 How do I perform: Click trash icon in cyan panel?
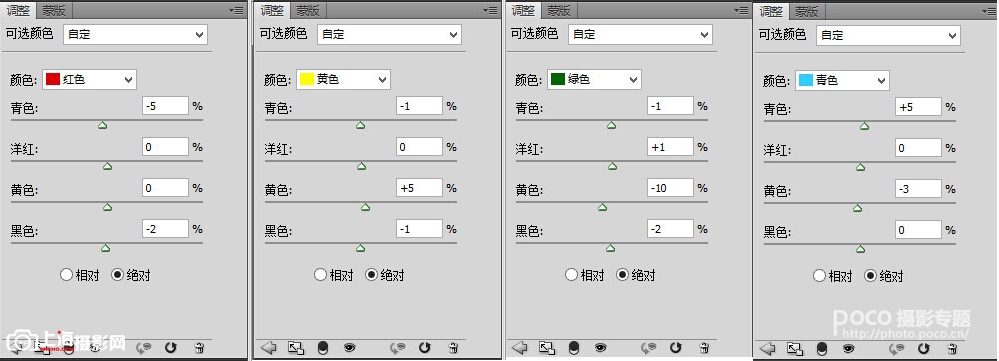pos(952,348)
